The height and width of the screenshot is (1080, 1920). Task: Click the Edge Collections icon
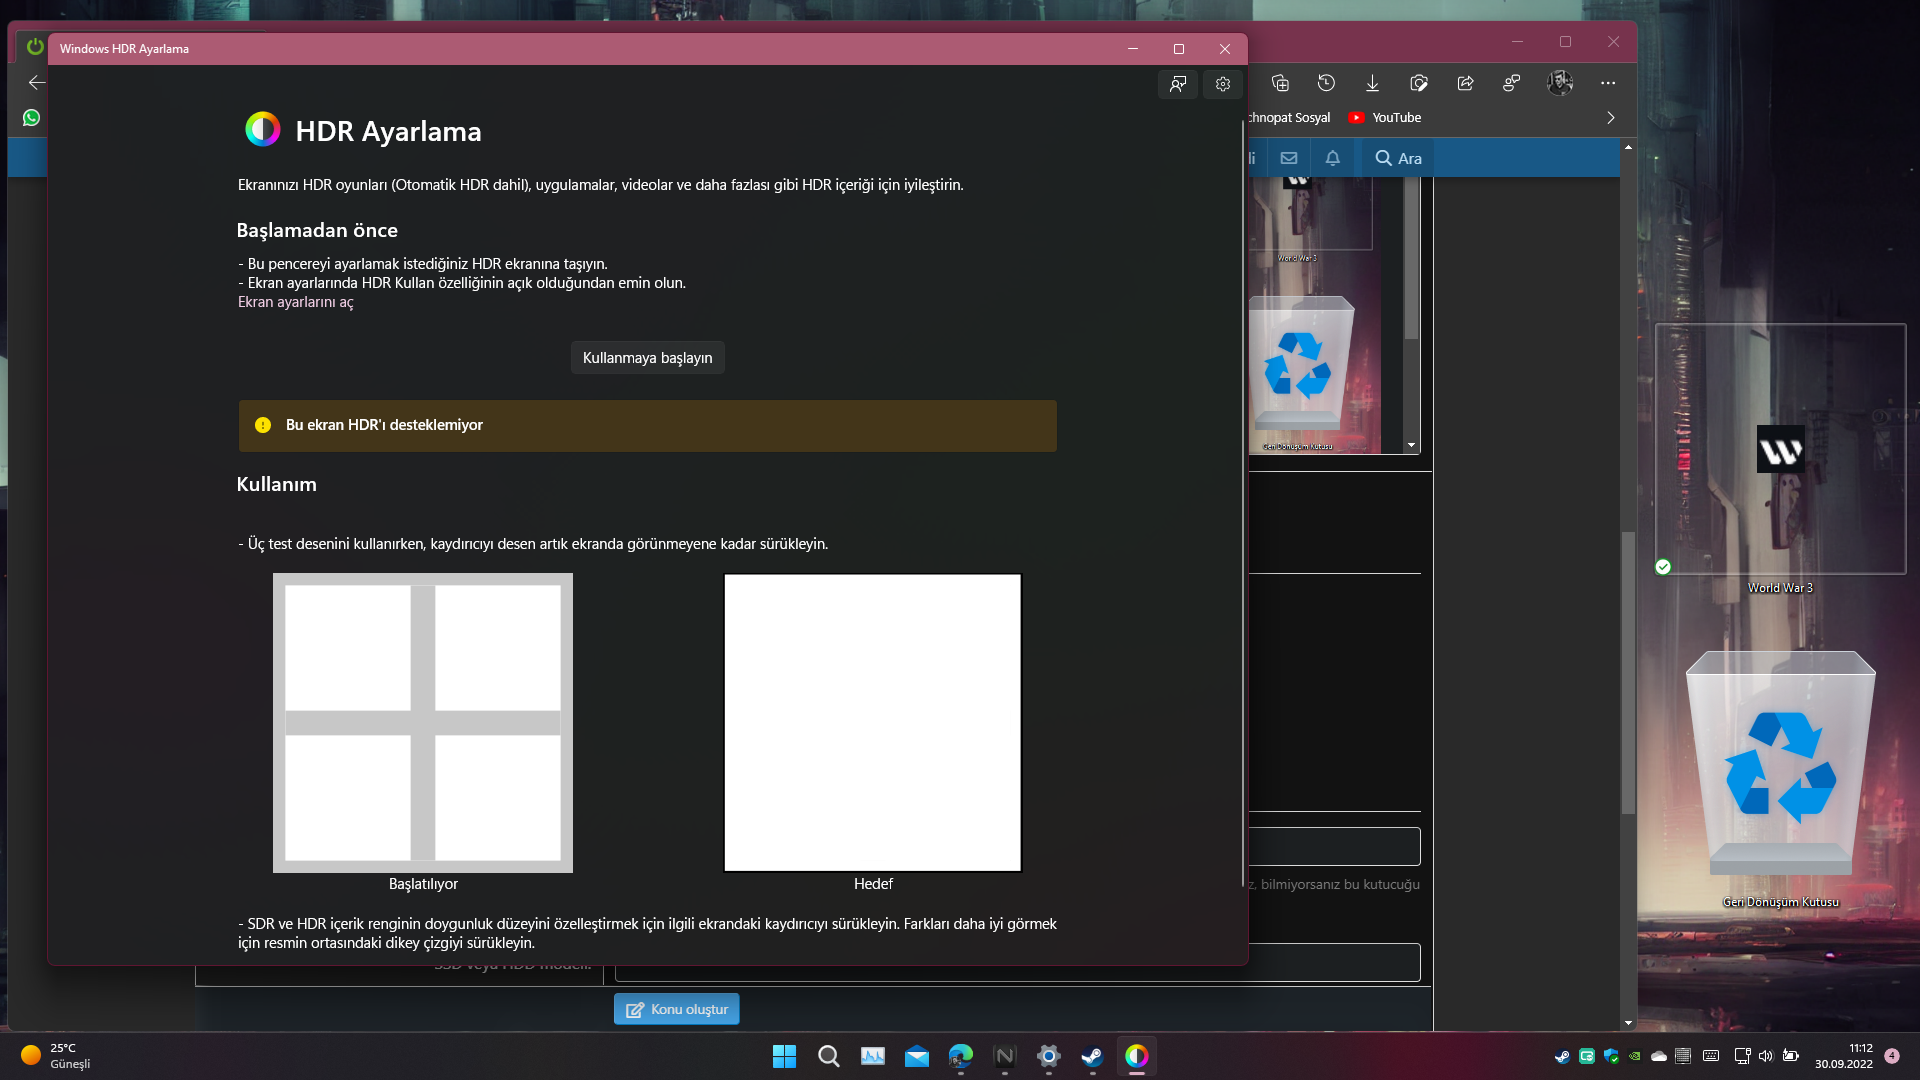(x=1280, y=83)
